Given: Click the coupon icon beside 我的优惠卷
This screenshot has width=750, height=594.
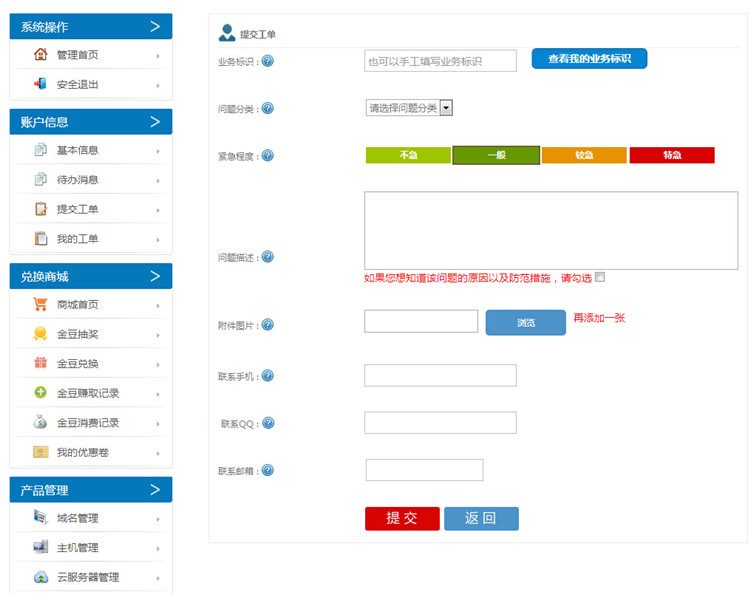Looking at the screenshot, I should [41, 451].
